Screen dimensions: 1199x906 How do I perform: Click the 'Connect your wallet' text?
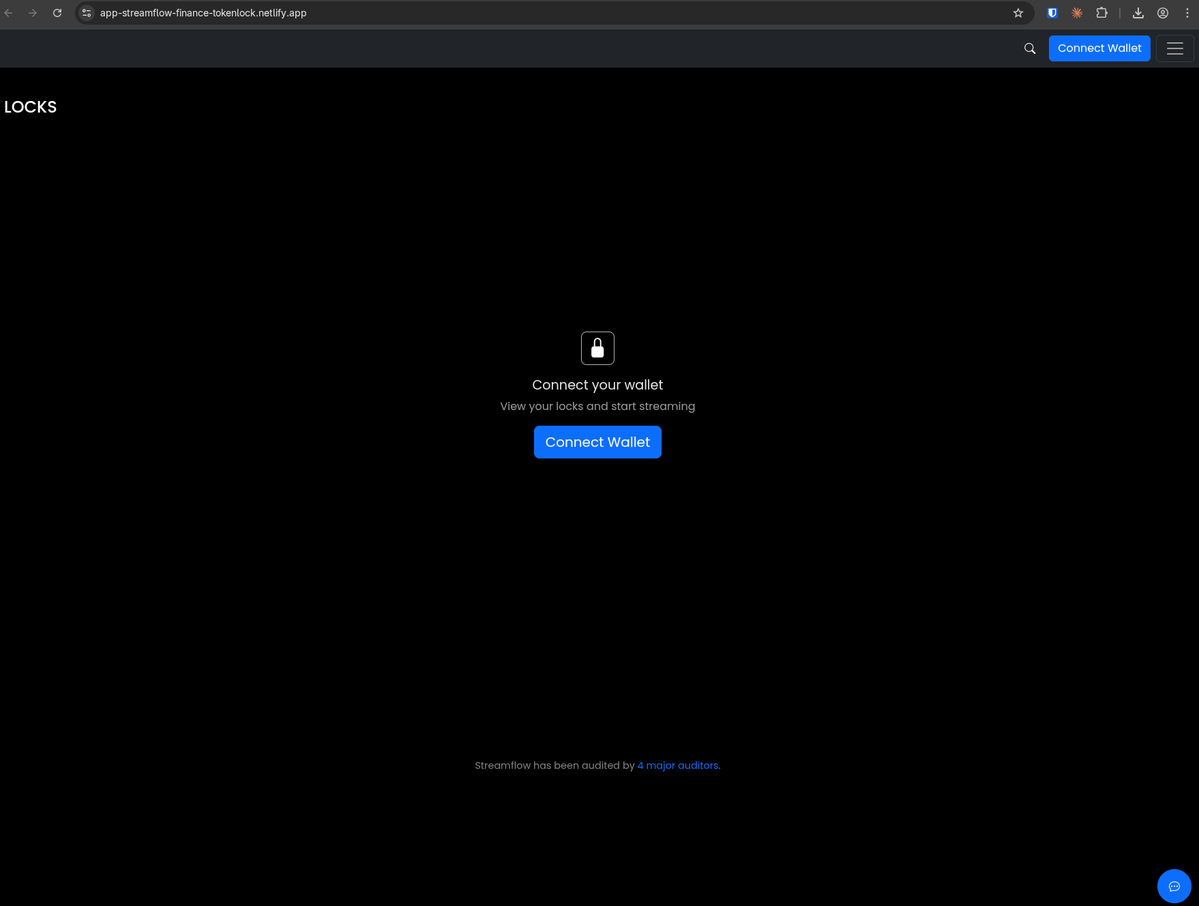point(597,385)
